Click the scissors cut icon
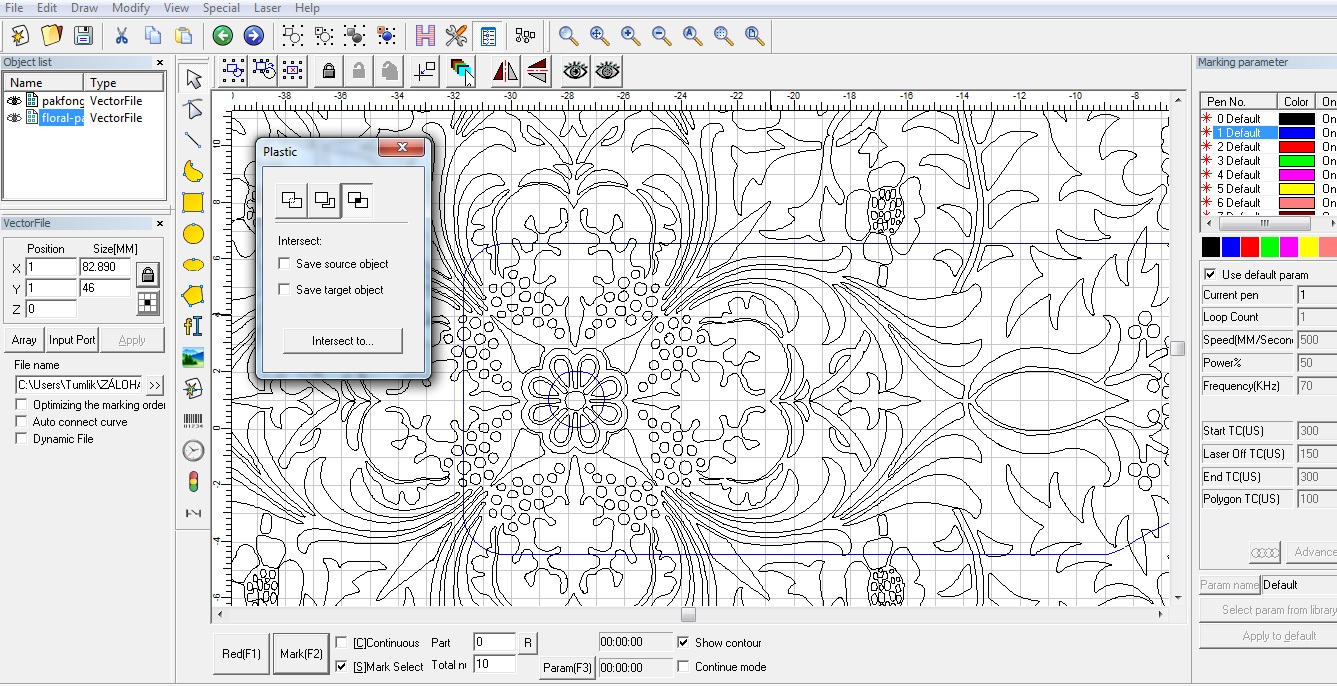Viewport: 1337px width, 686px height. tap(121, 36)
